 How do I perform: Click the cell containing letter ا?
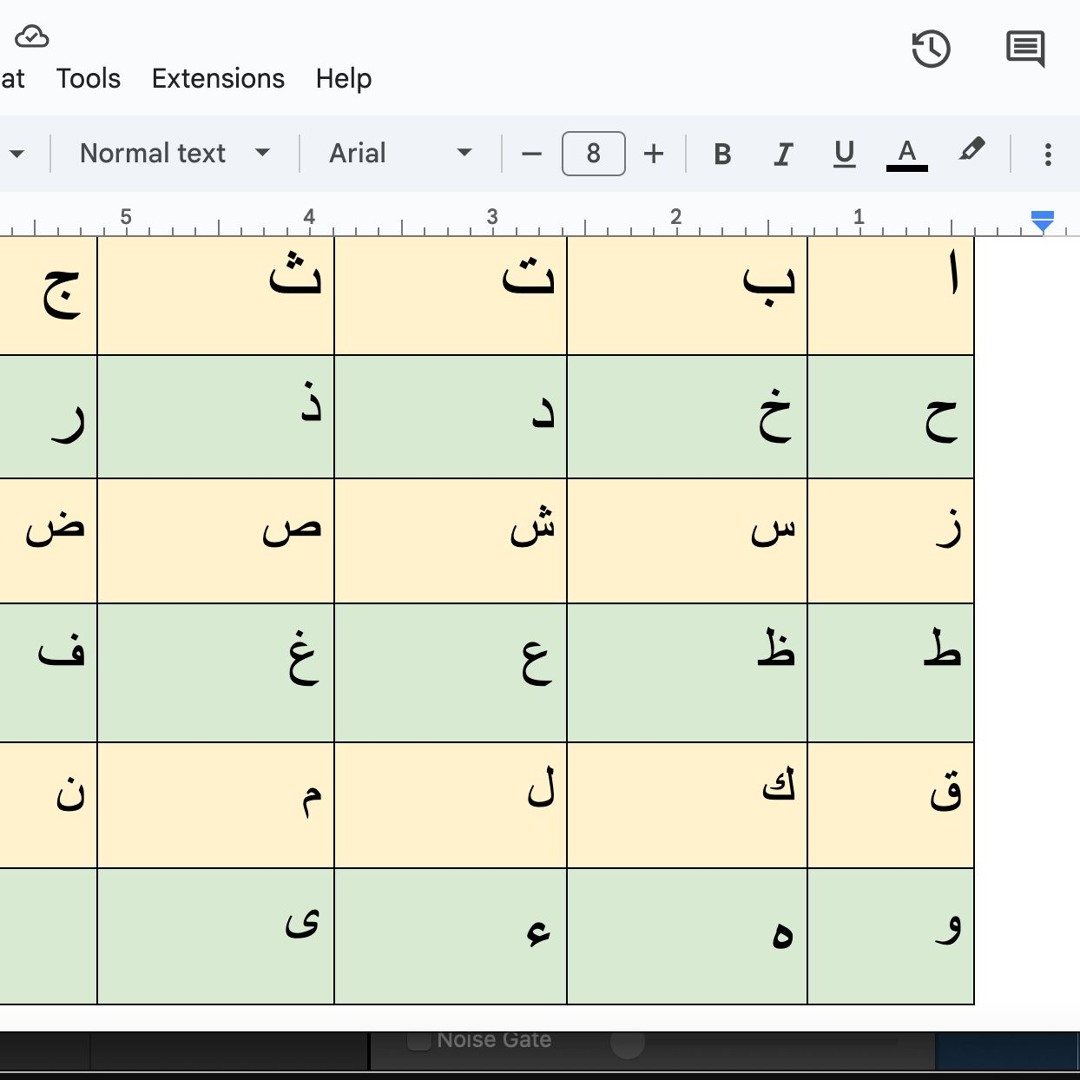coord(891,296)
